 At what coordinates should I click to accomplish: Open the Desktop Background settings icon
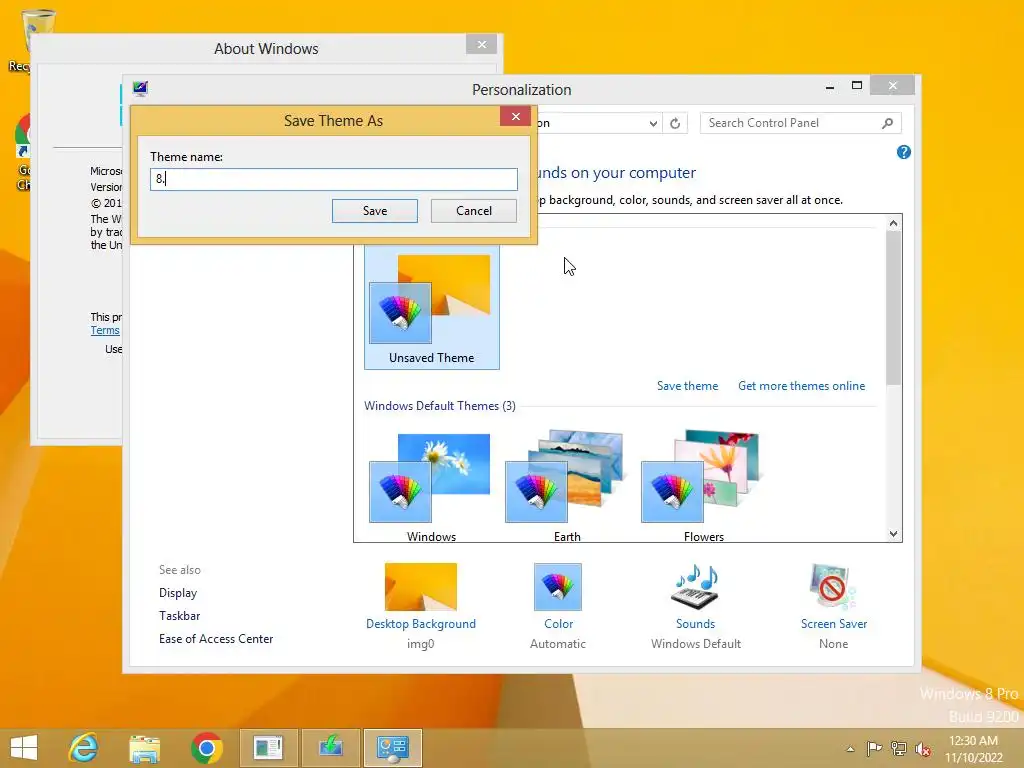tap(421, 586)
